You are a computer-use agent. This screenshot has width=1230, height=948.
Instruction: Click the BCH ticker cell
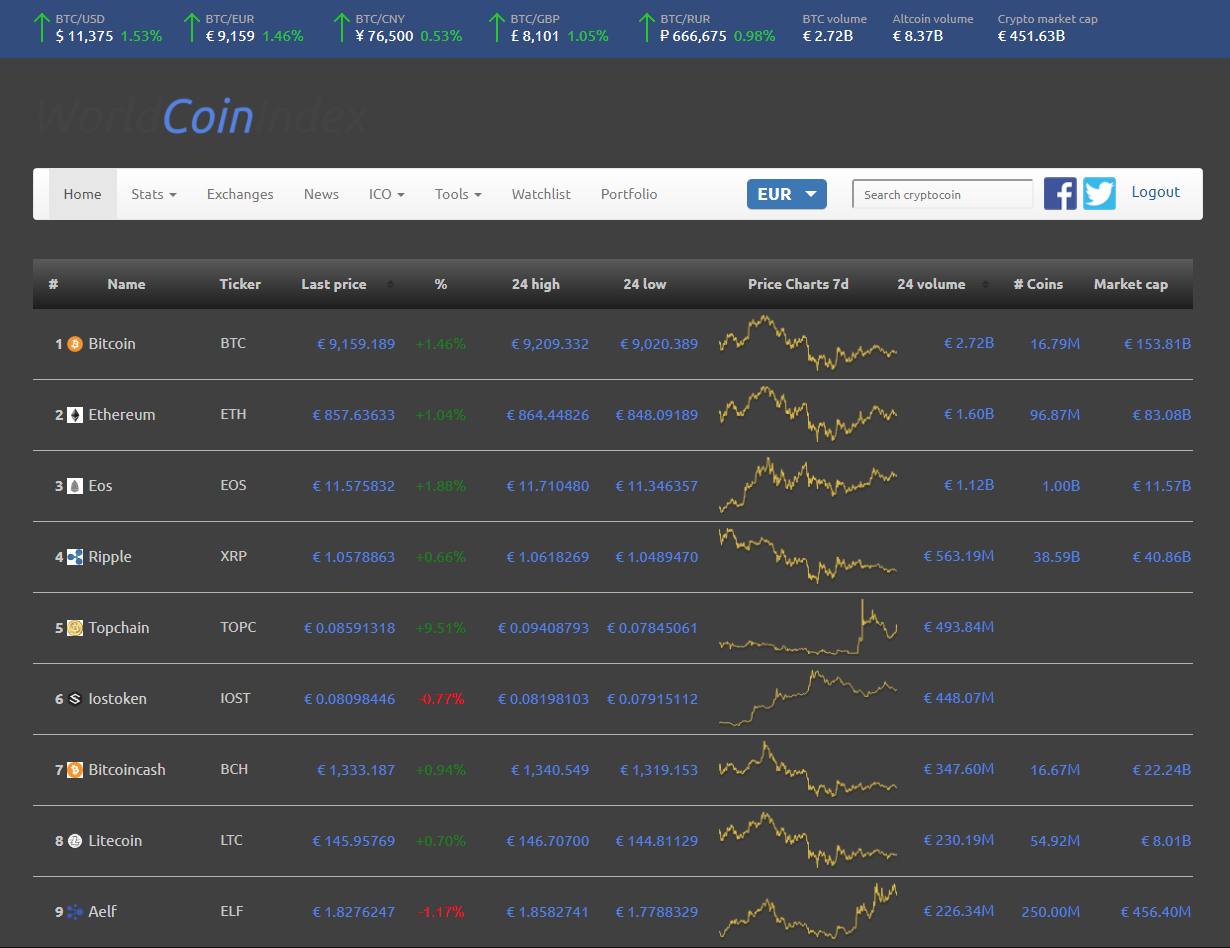234,770
